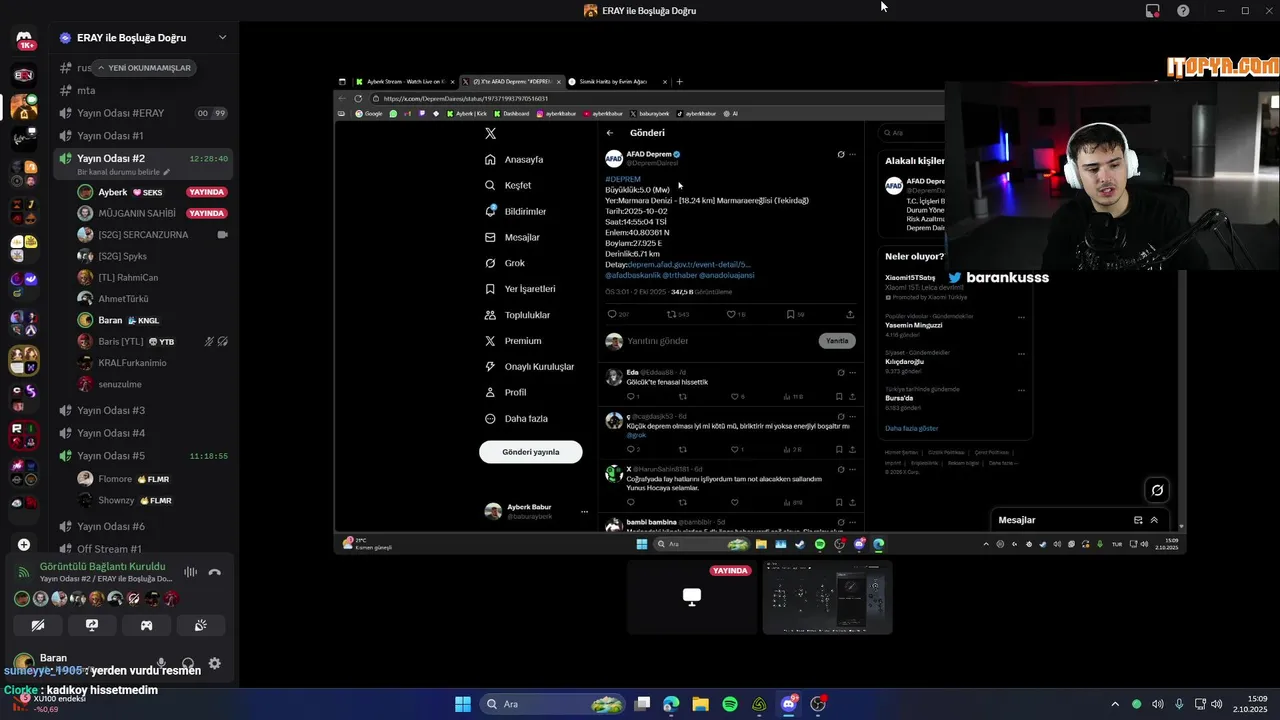Select Yayın Odası #2 voice channel
Screen dimensions: 1280x720
tap(143, 158)
